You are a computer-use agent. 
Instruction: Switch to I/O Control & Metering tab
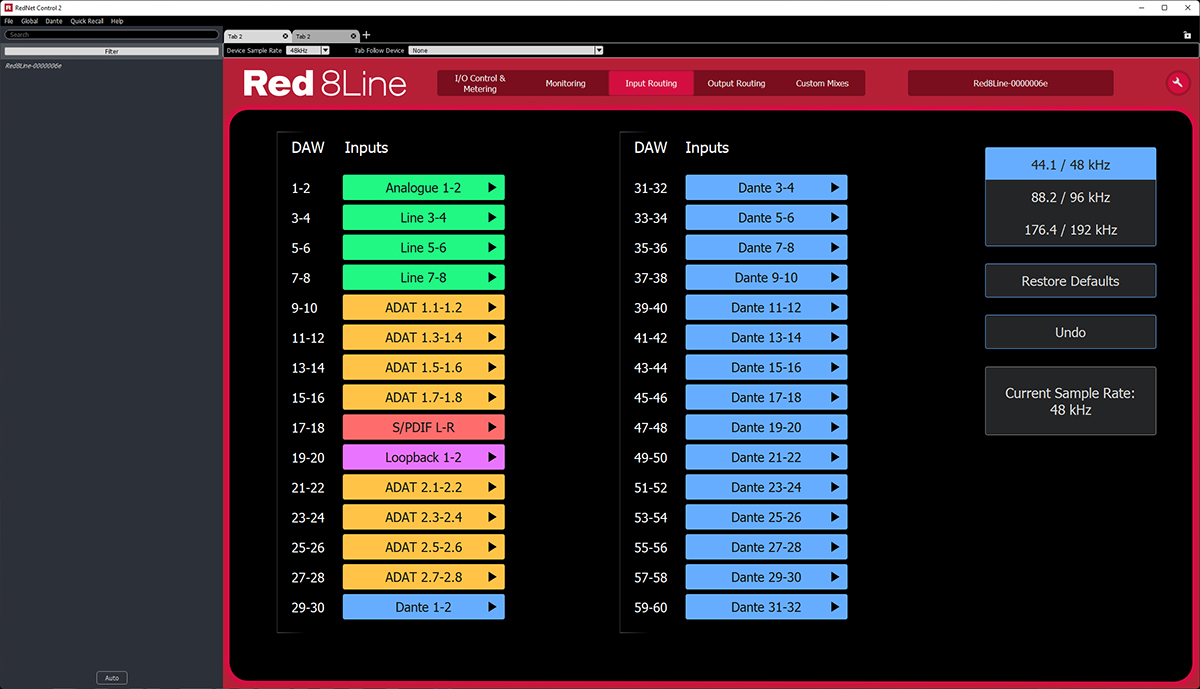point(480,83)
